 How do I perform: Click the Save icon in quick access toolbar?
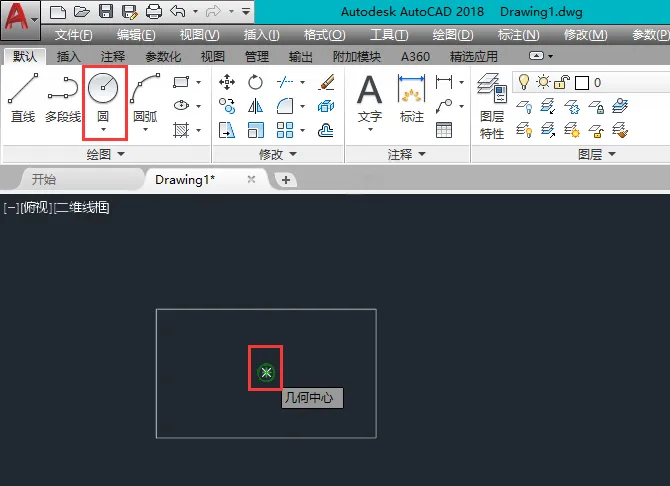tap(105, 12)
